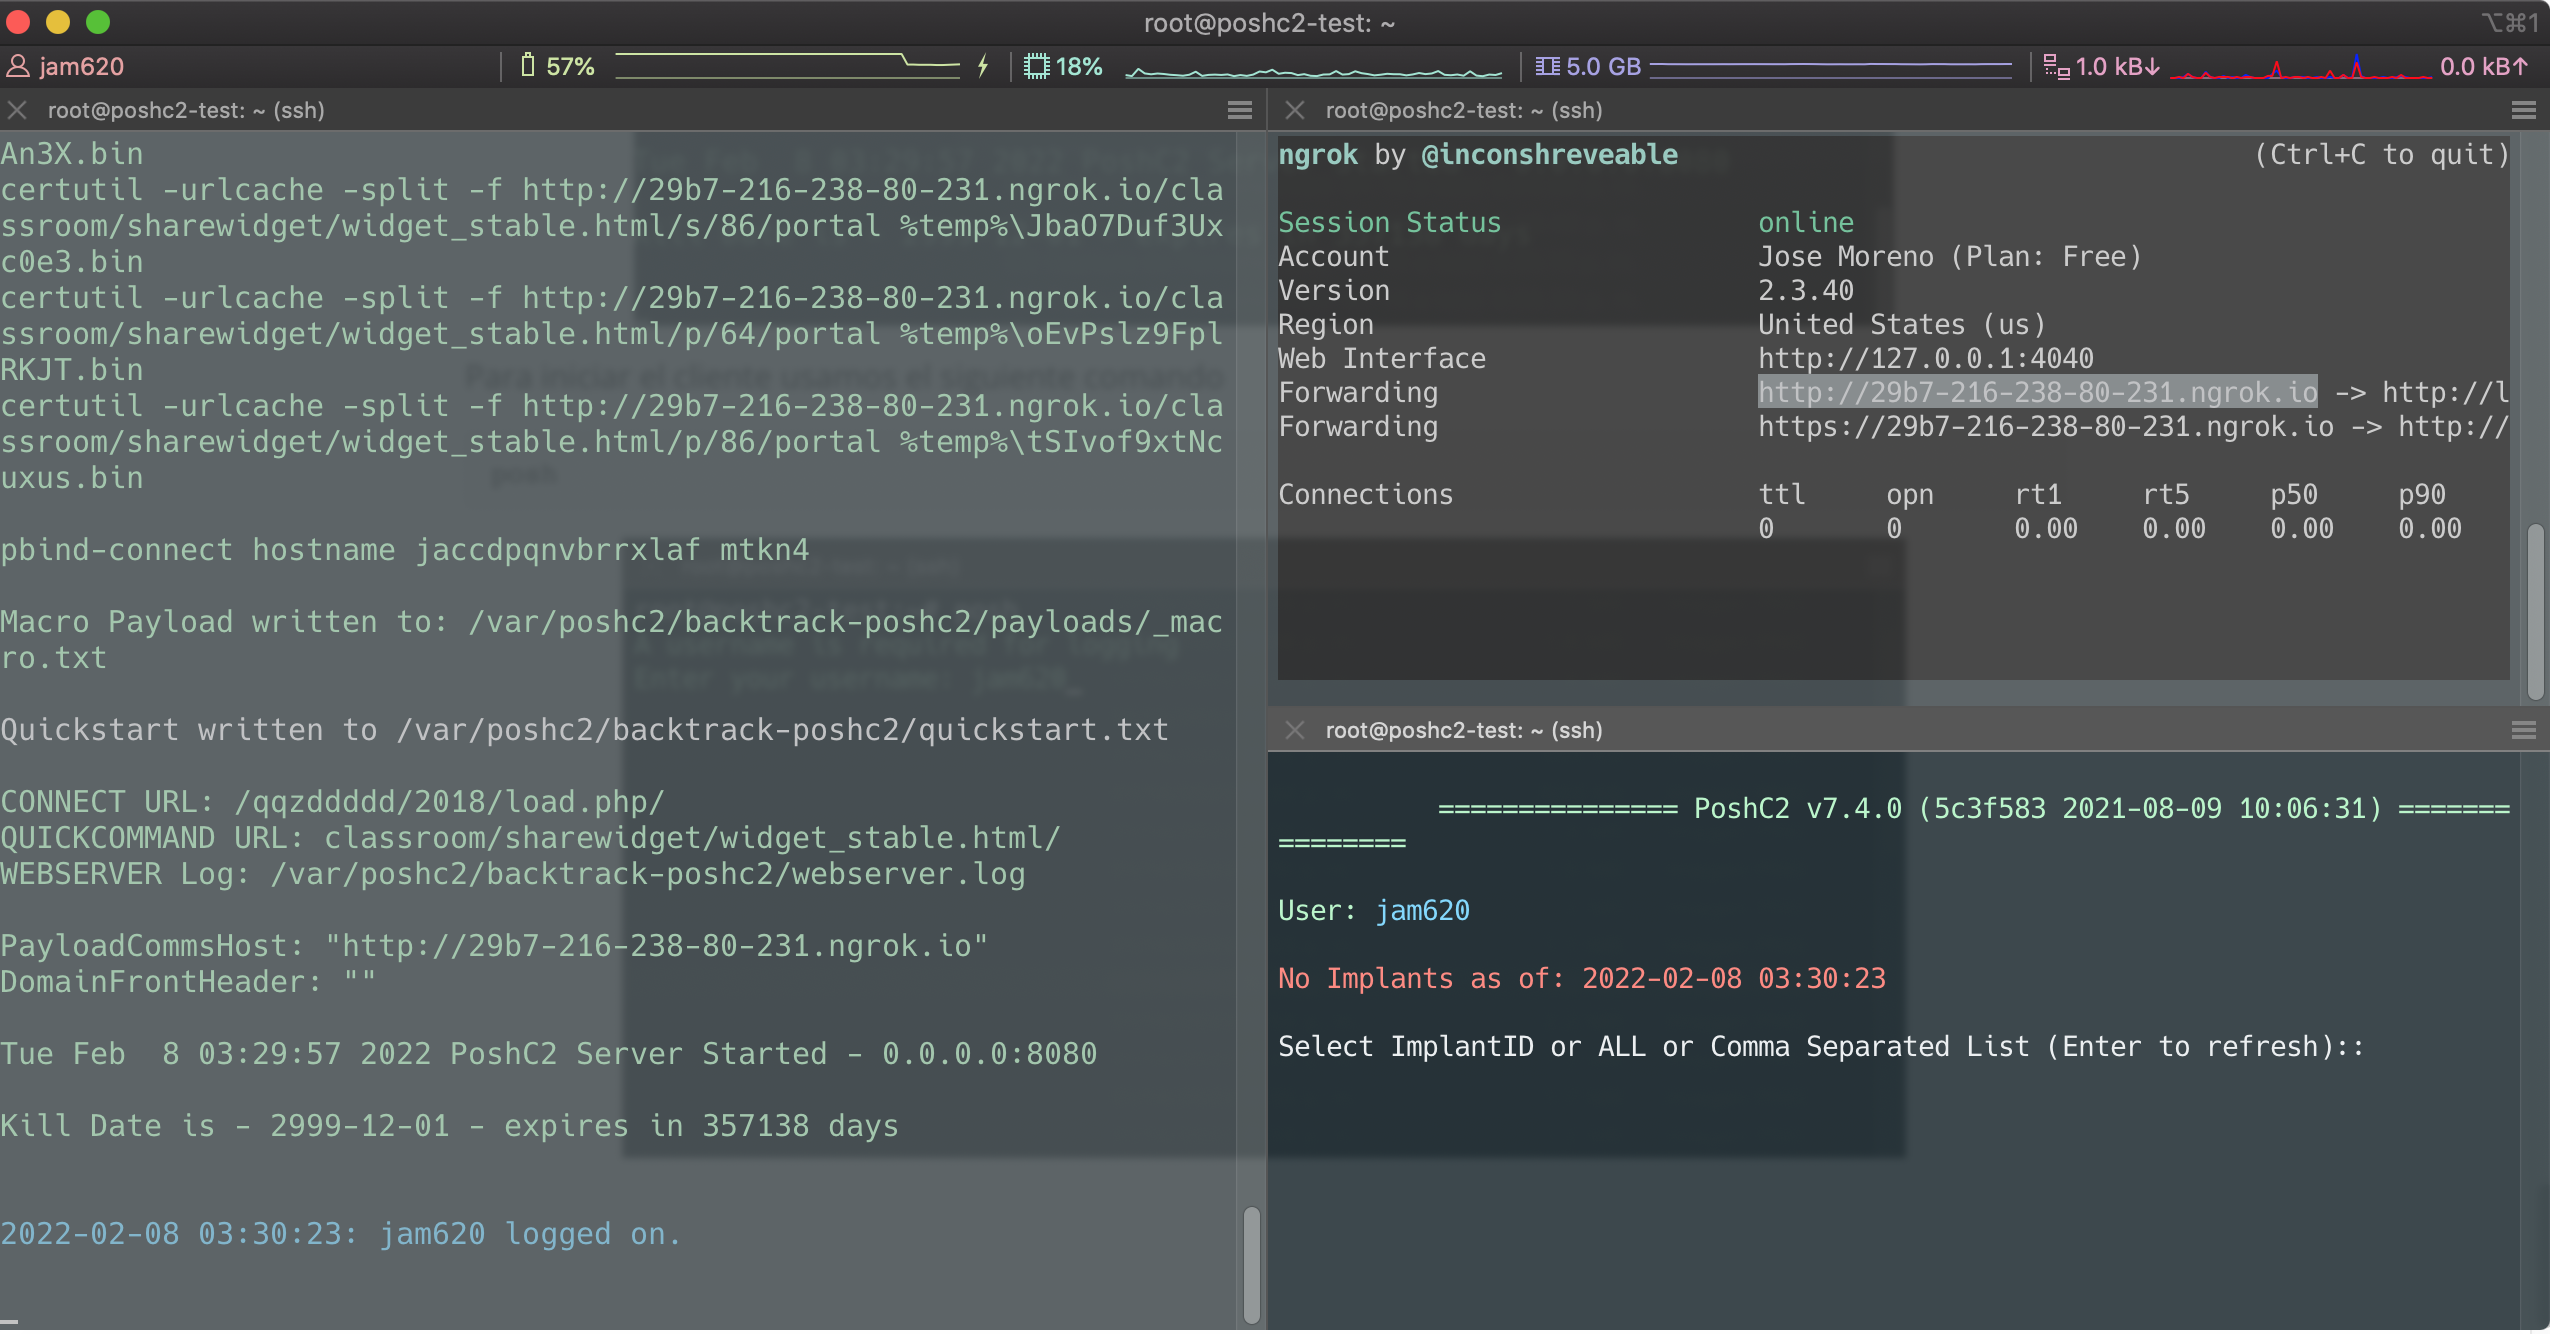Click the pbind-connect hostname line

[405, 549]
